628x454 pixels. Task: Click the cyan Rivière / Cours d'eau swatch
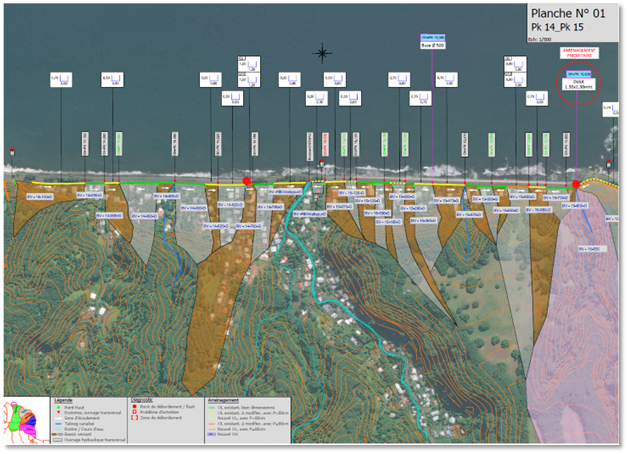[x=58, y=429]
